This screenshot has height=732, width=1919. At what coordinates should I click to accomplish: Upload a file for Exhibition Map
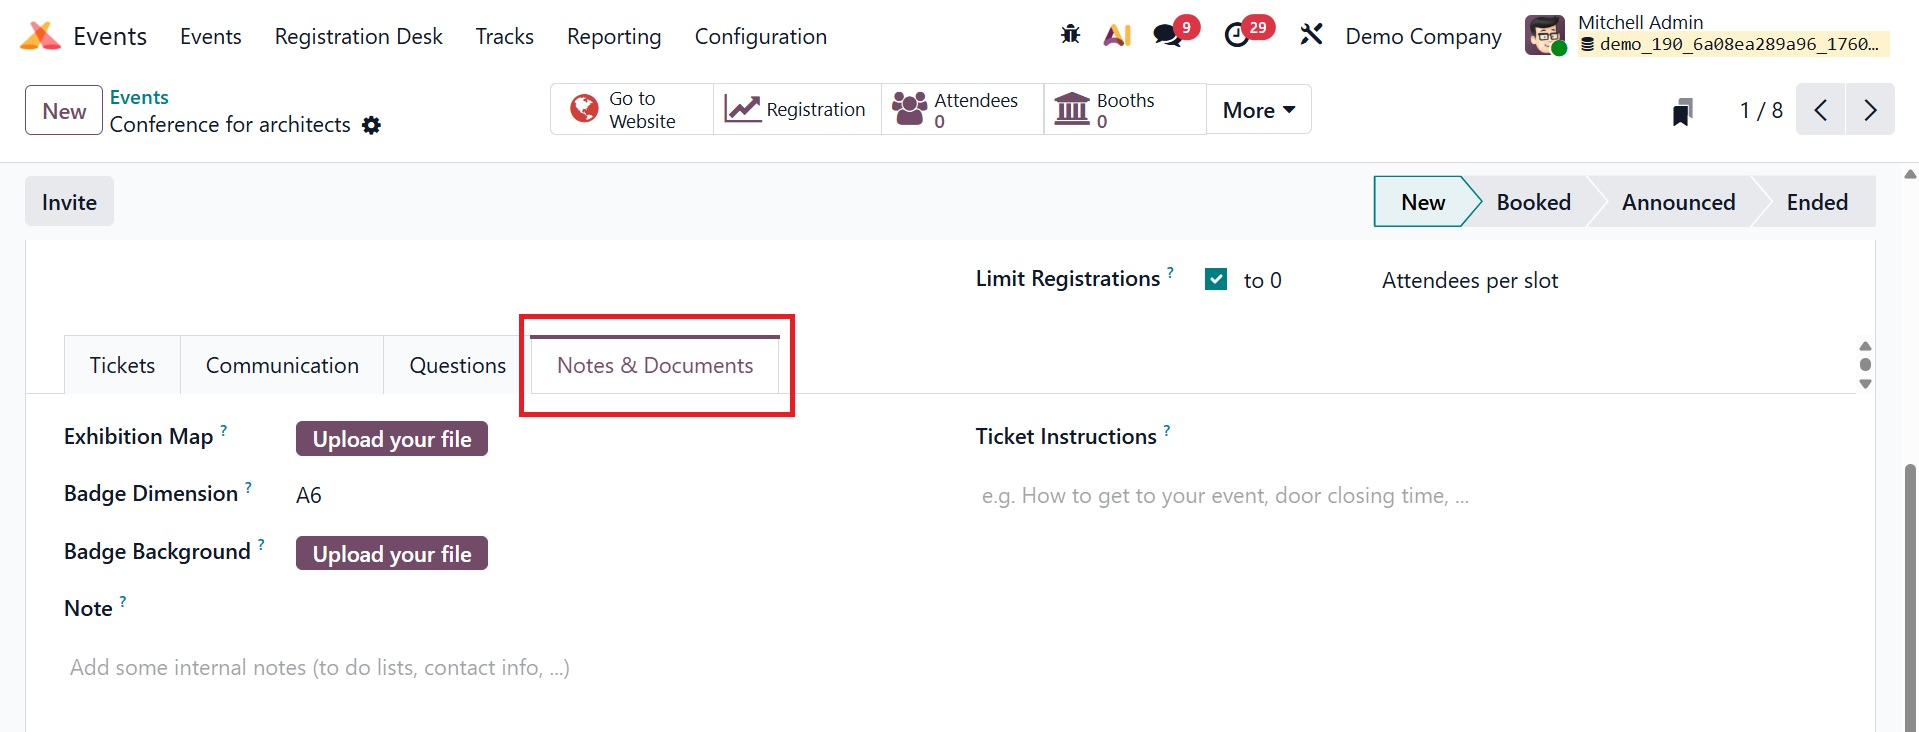point(392,439)
